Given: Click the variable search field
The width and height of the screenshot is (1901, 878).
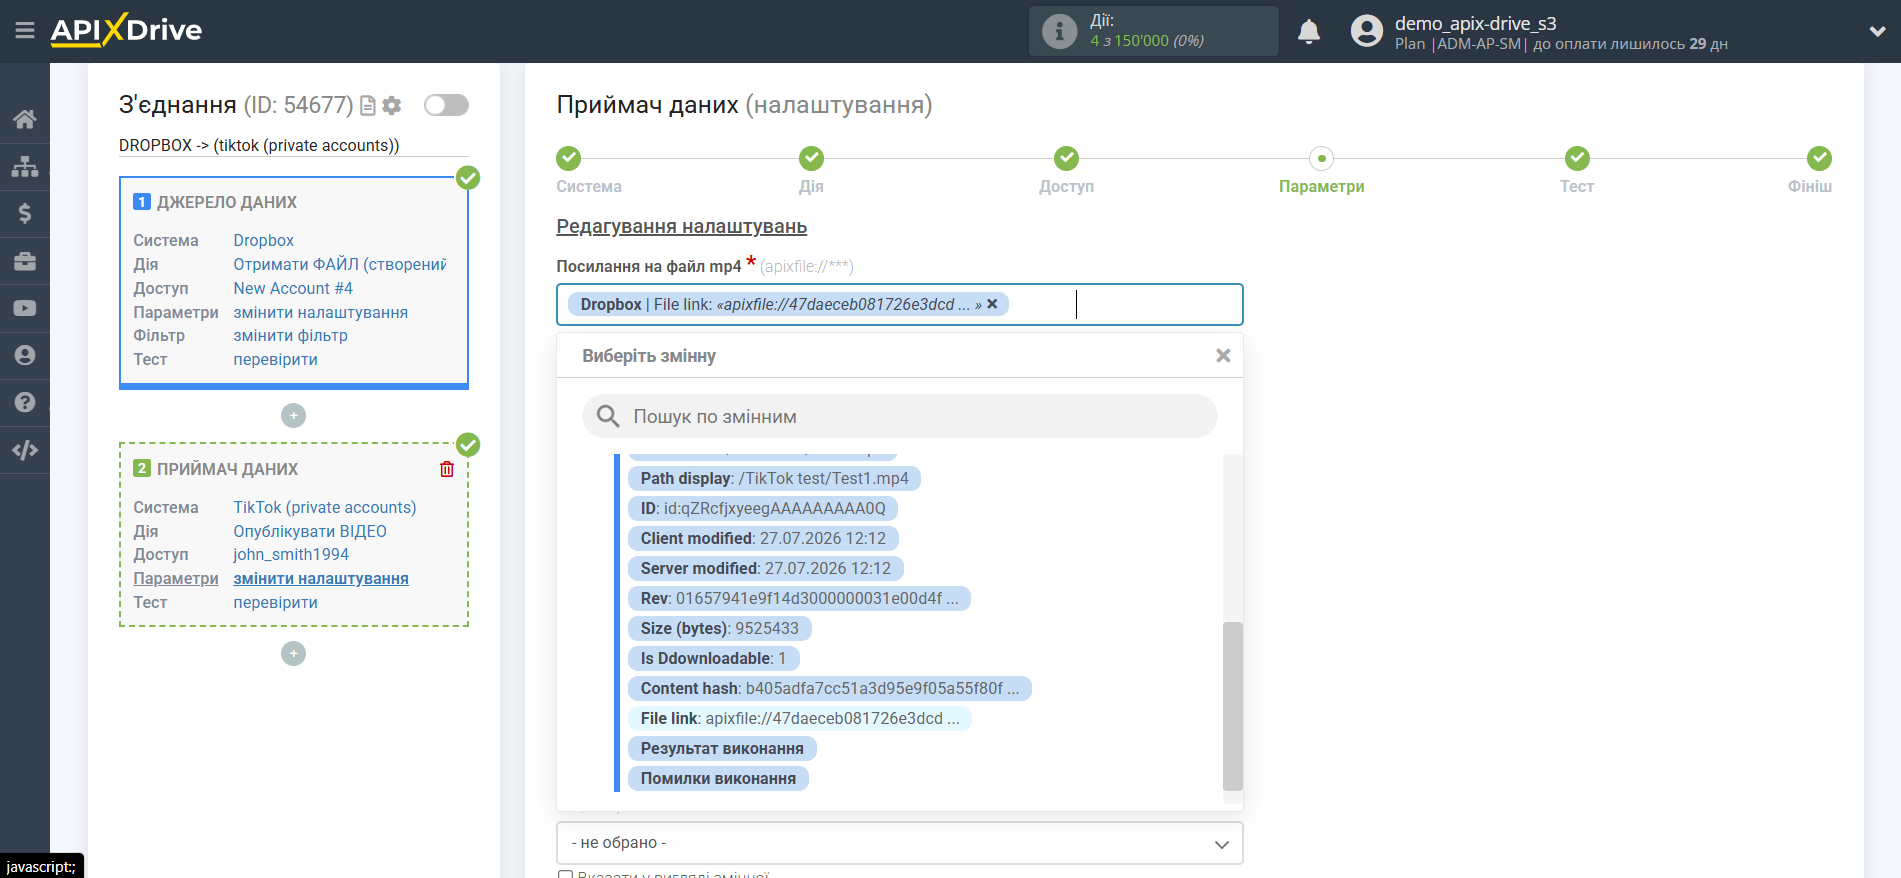Looking at the screenshot, I should (900, 416).
